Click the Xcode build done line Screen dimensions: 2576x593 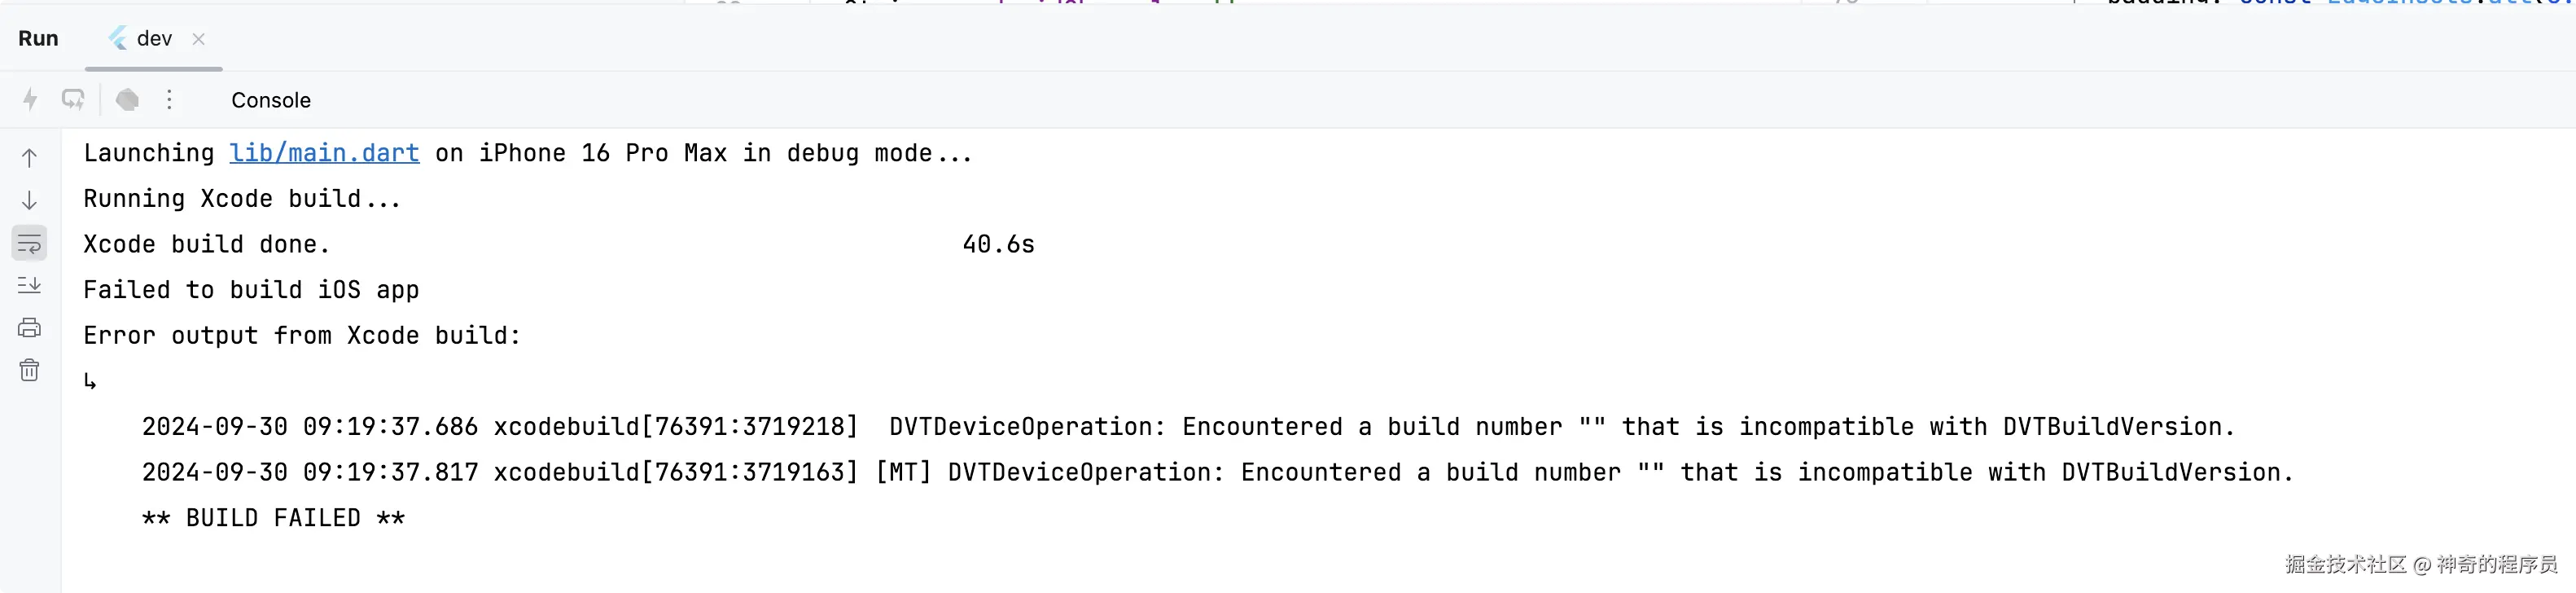tap(559, 244)
